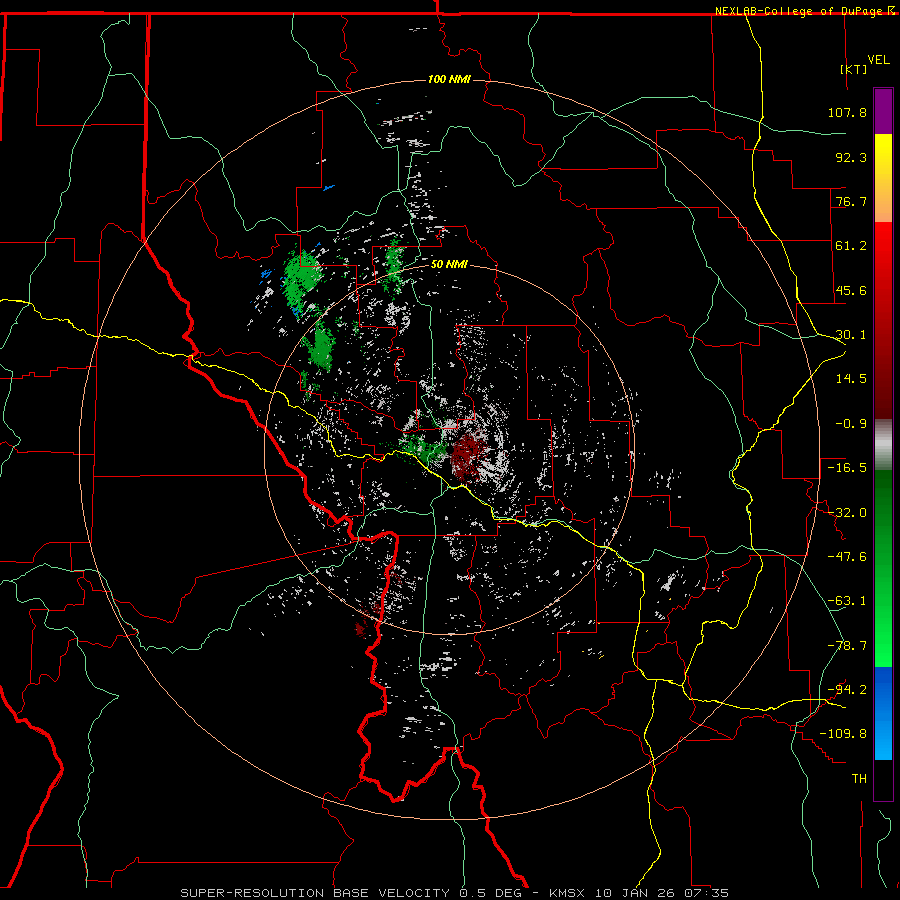Select the -16.5 legend value
This screenshot has width=900, height=900.
click(x=847, y=468)
